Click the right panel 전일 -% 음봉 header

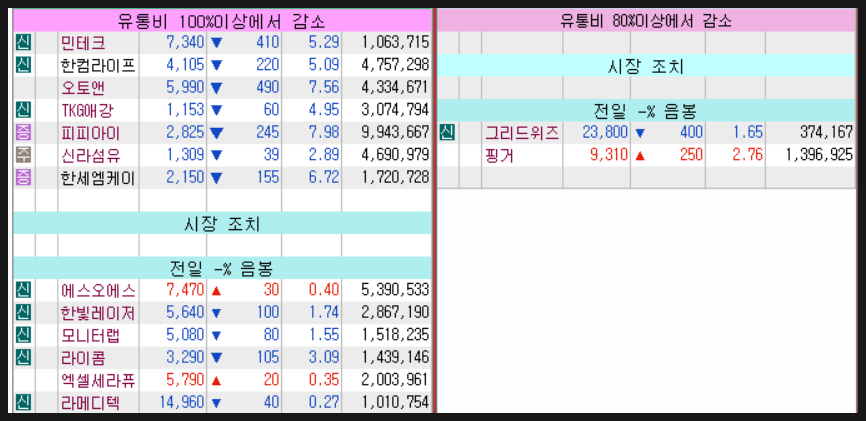(646, 111)
